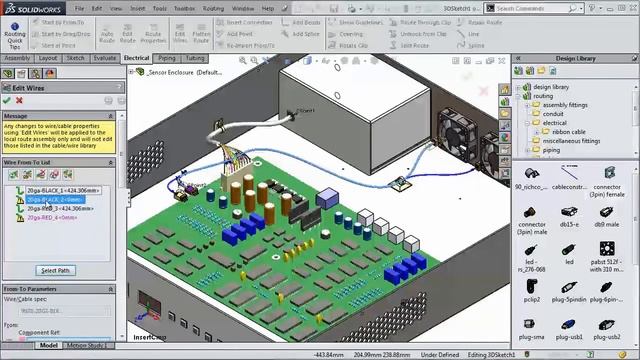Collapse the Wire From-To List section

(110, 162)
